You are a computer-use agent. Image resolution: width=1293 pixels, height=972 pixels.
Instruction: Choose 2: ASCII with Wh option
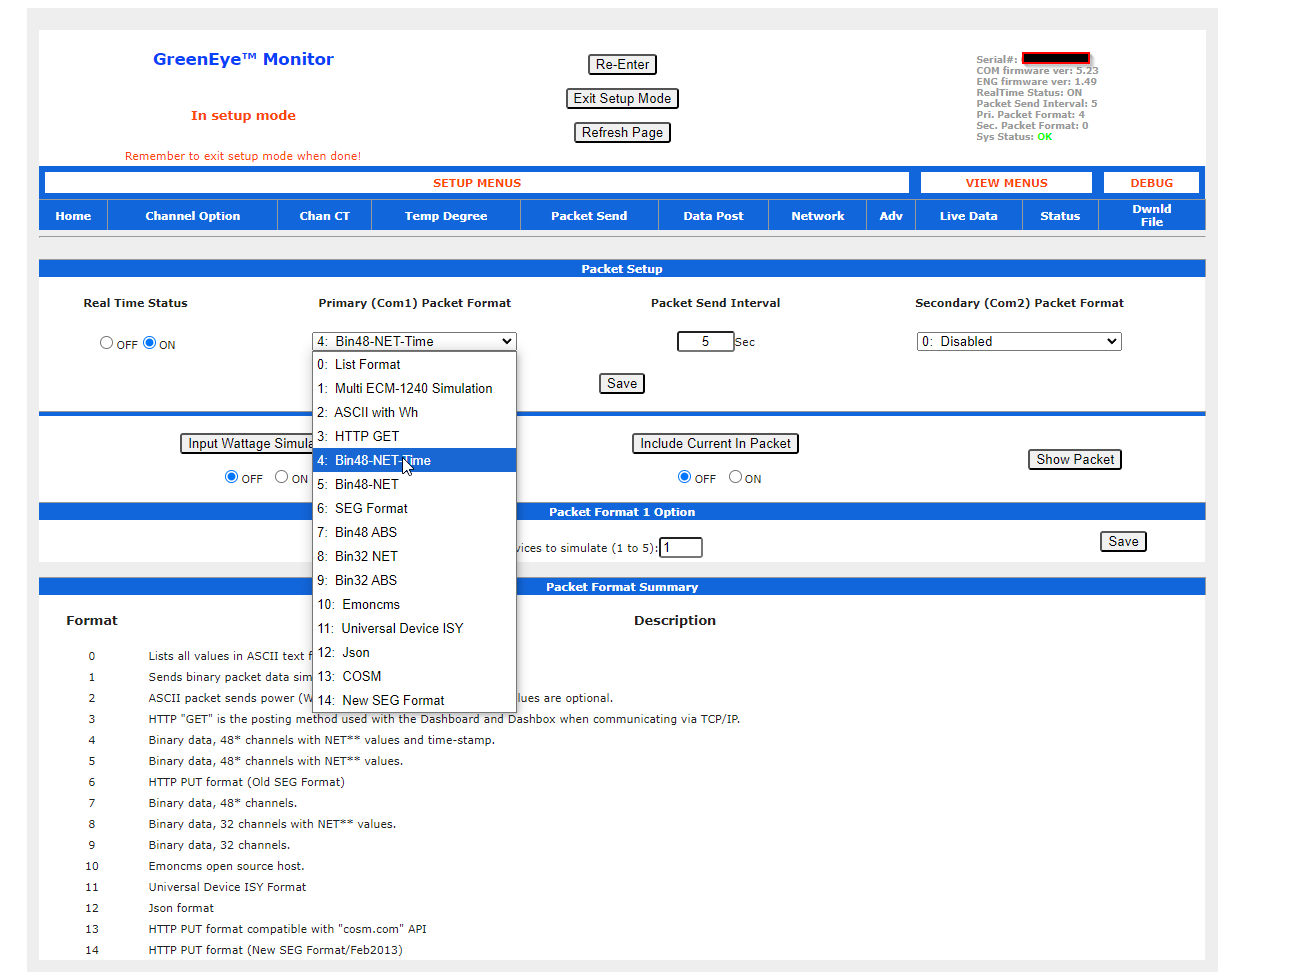tap(414, 413)
